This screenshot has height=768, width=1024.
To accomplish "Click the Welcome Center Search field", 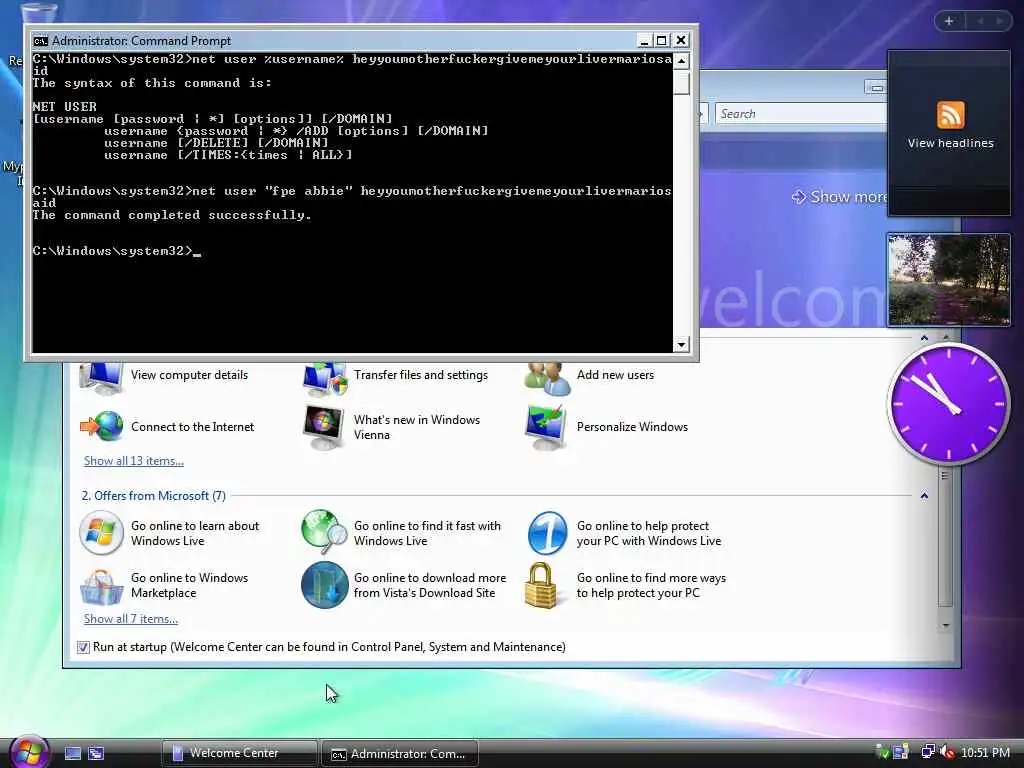I will pos(800,114).
